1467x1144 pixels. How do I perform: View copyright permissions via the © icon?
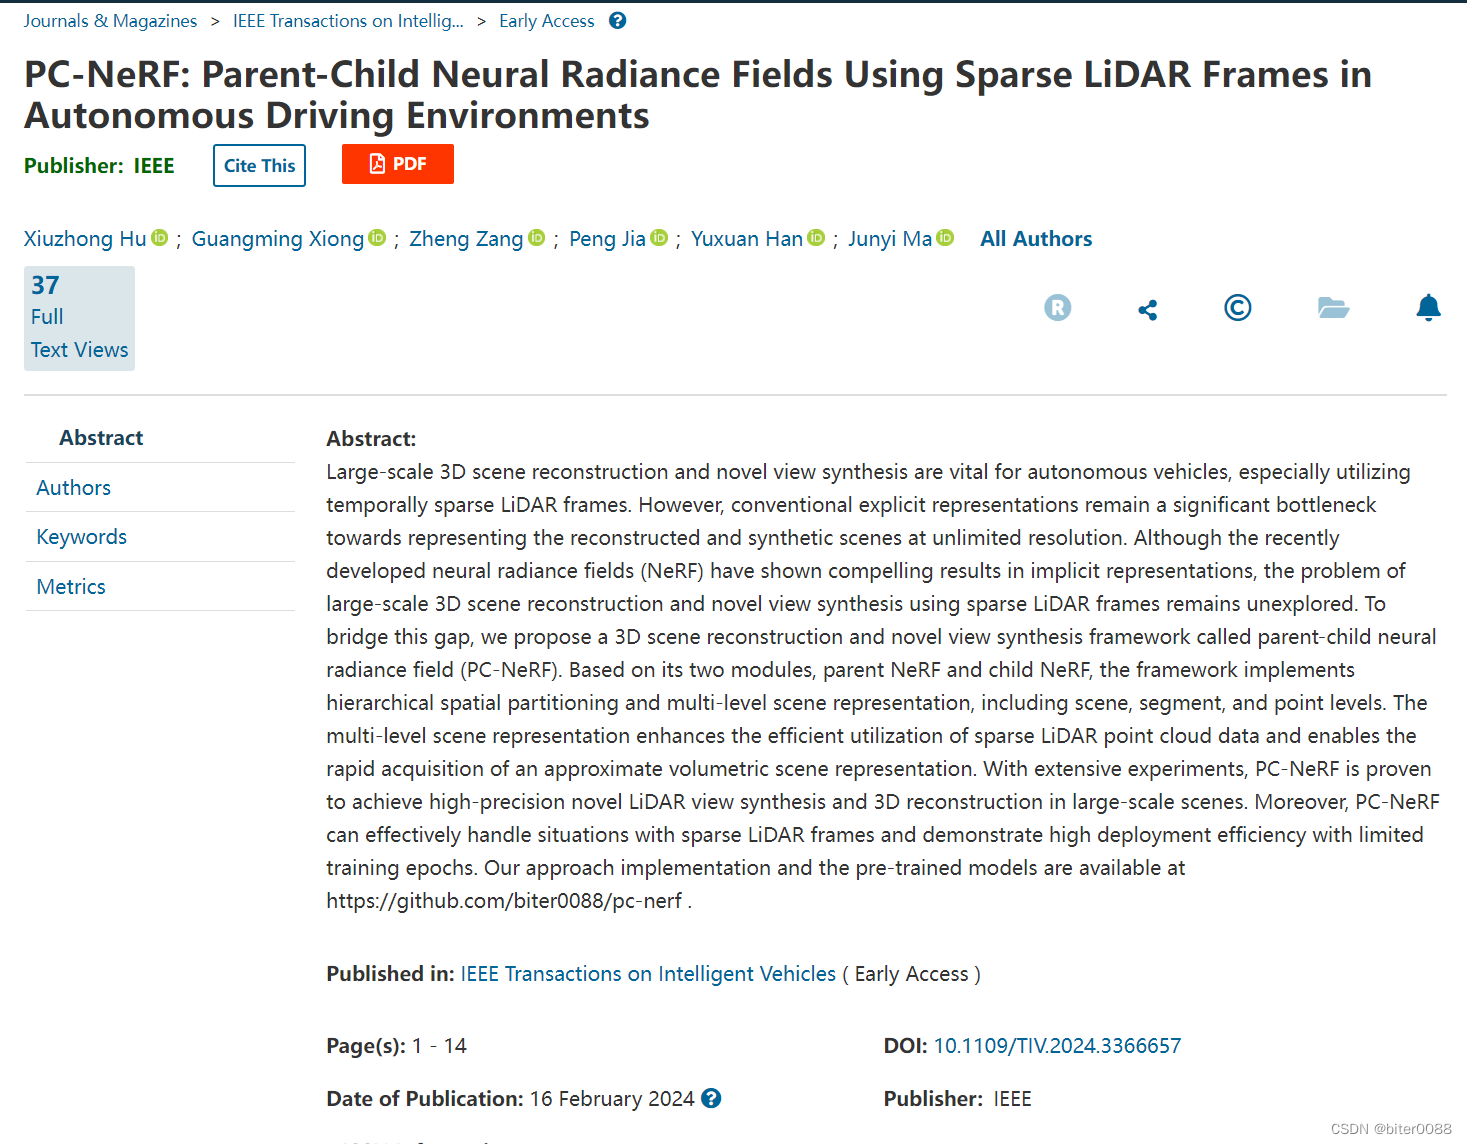click(x=1237, y=308)
